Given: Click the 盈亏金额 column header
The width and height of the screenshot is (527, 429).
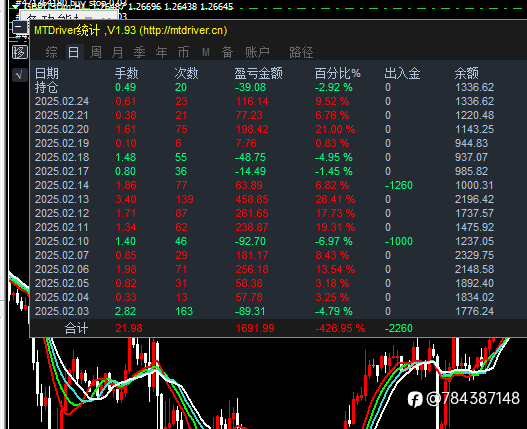Looking at the screenshot, I should click(x=258, y=73).
